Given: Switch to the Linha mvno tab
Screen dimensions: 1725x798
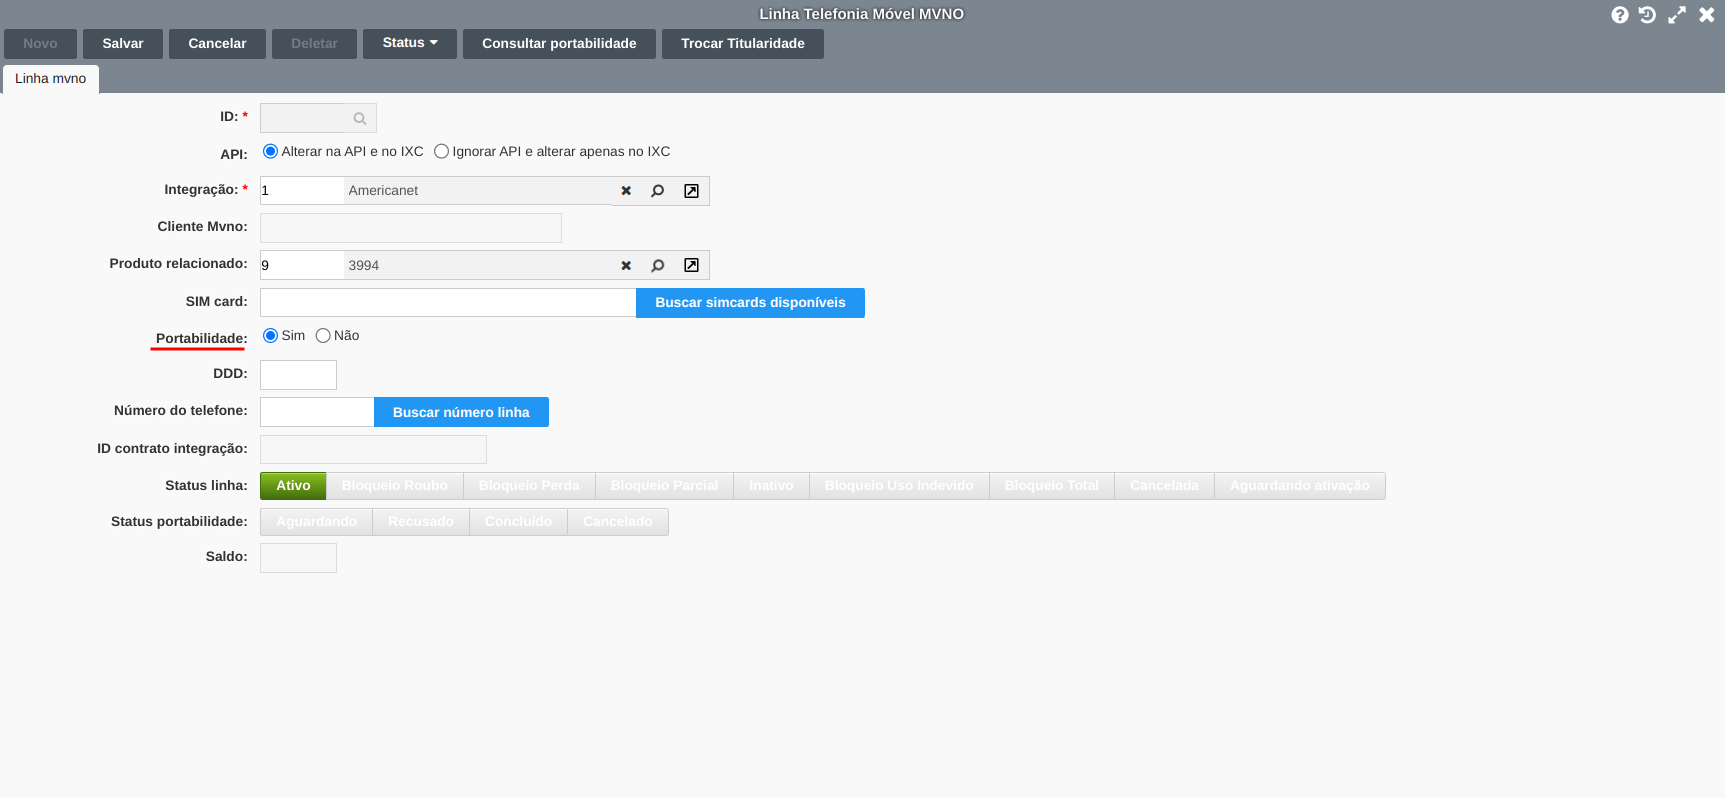Looking at the screenshot, I should point(51,79).
